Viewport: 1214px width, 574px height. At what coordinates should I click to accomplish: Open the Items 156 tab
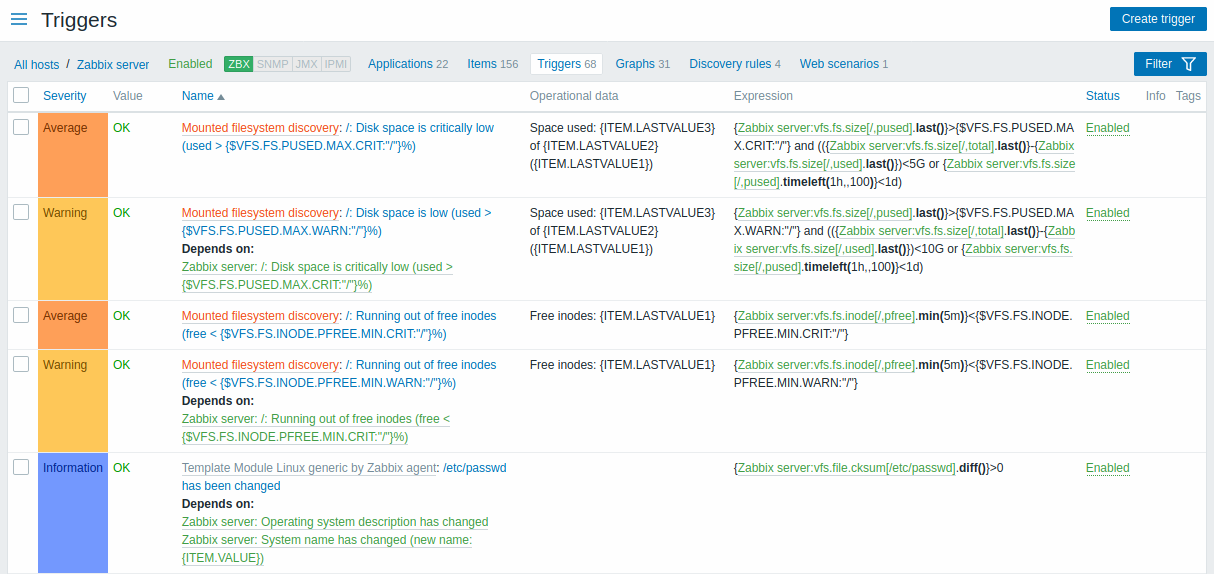coord(493,64)
